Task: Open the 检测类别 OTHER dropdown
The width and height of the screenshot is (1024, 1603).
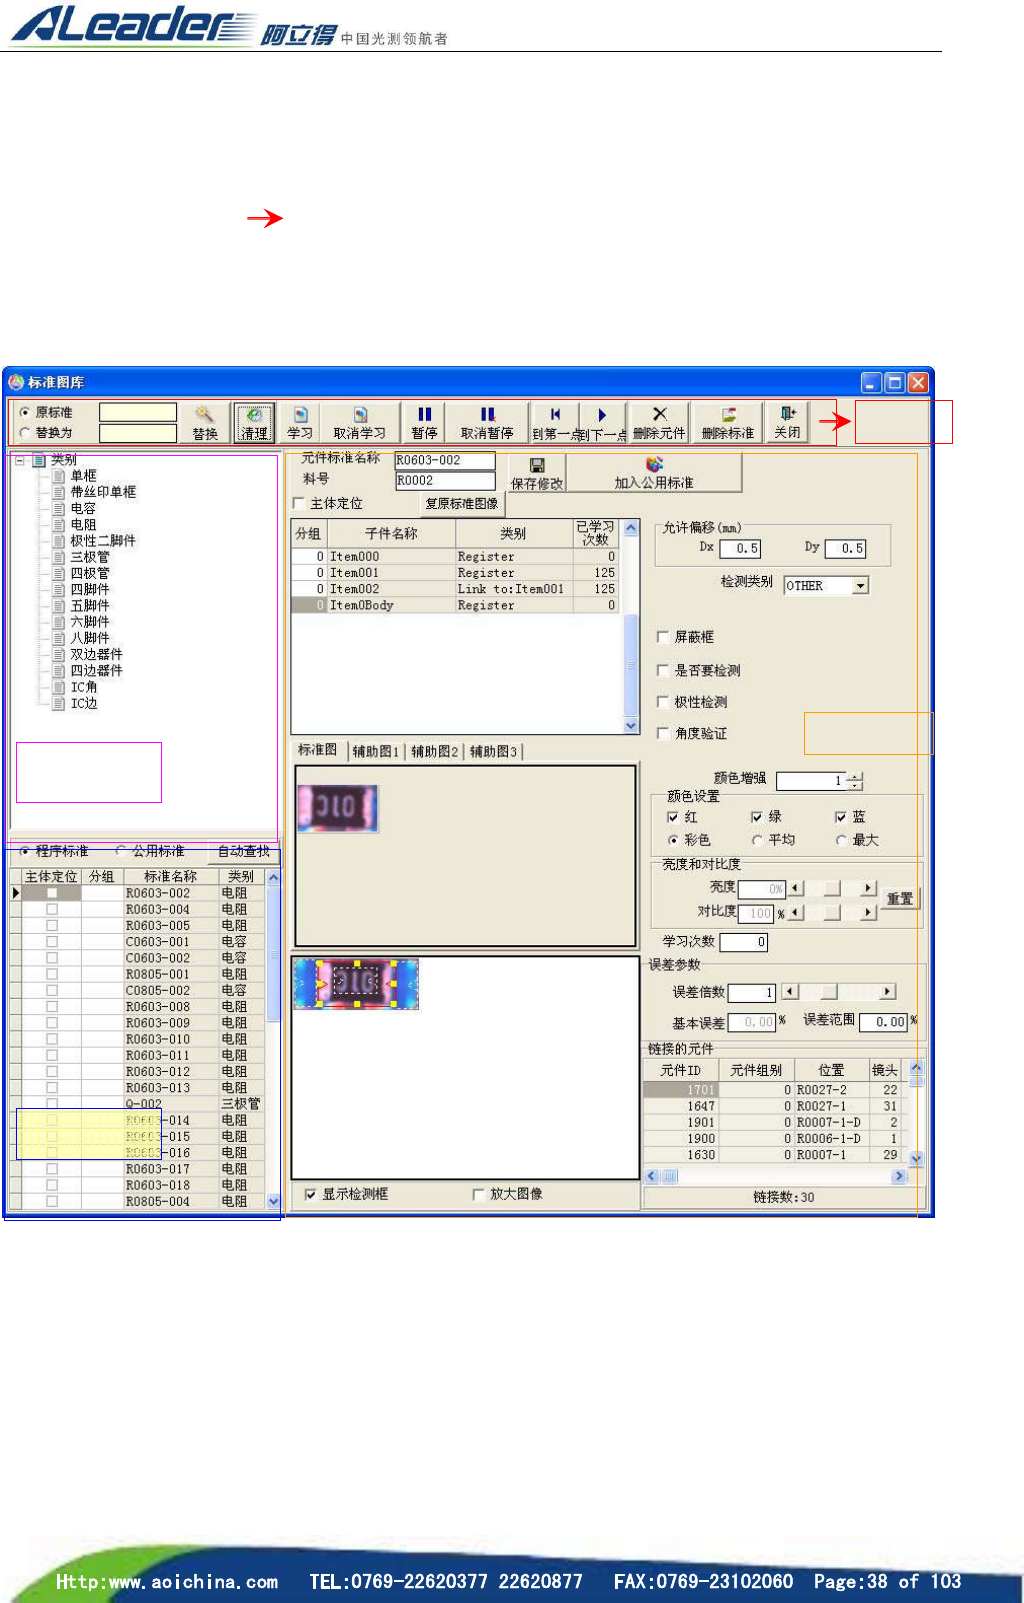Action: 860,586
